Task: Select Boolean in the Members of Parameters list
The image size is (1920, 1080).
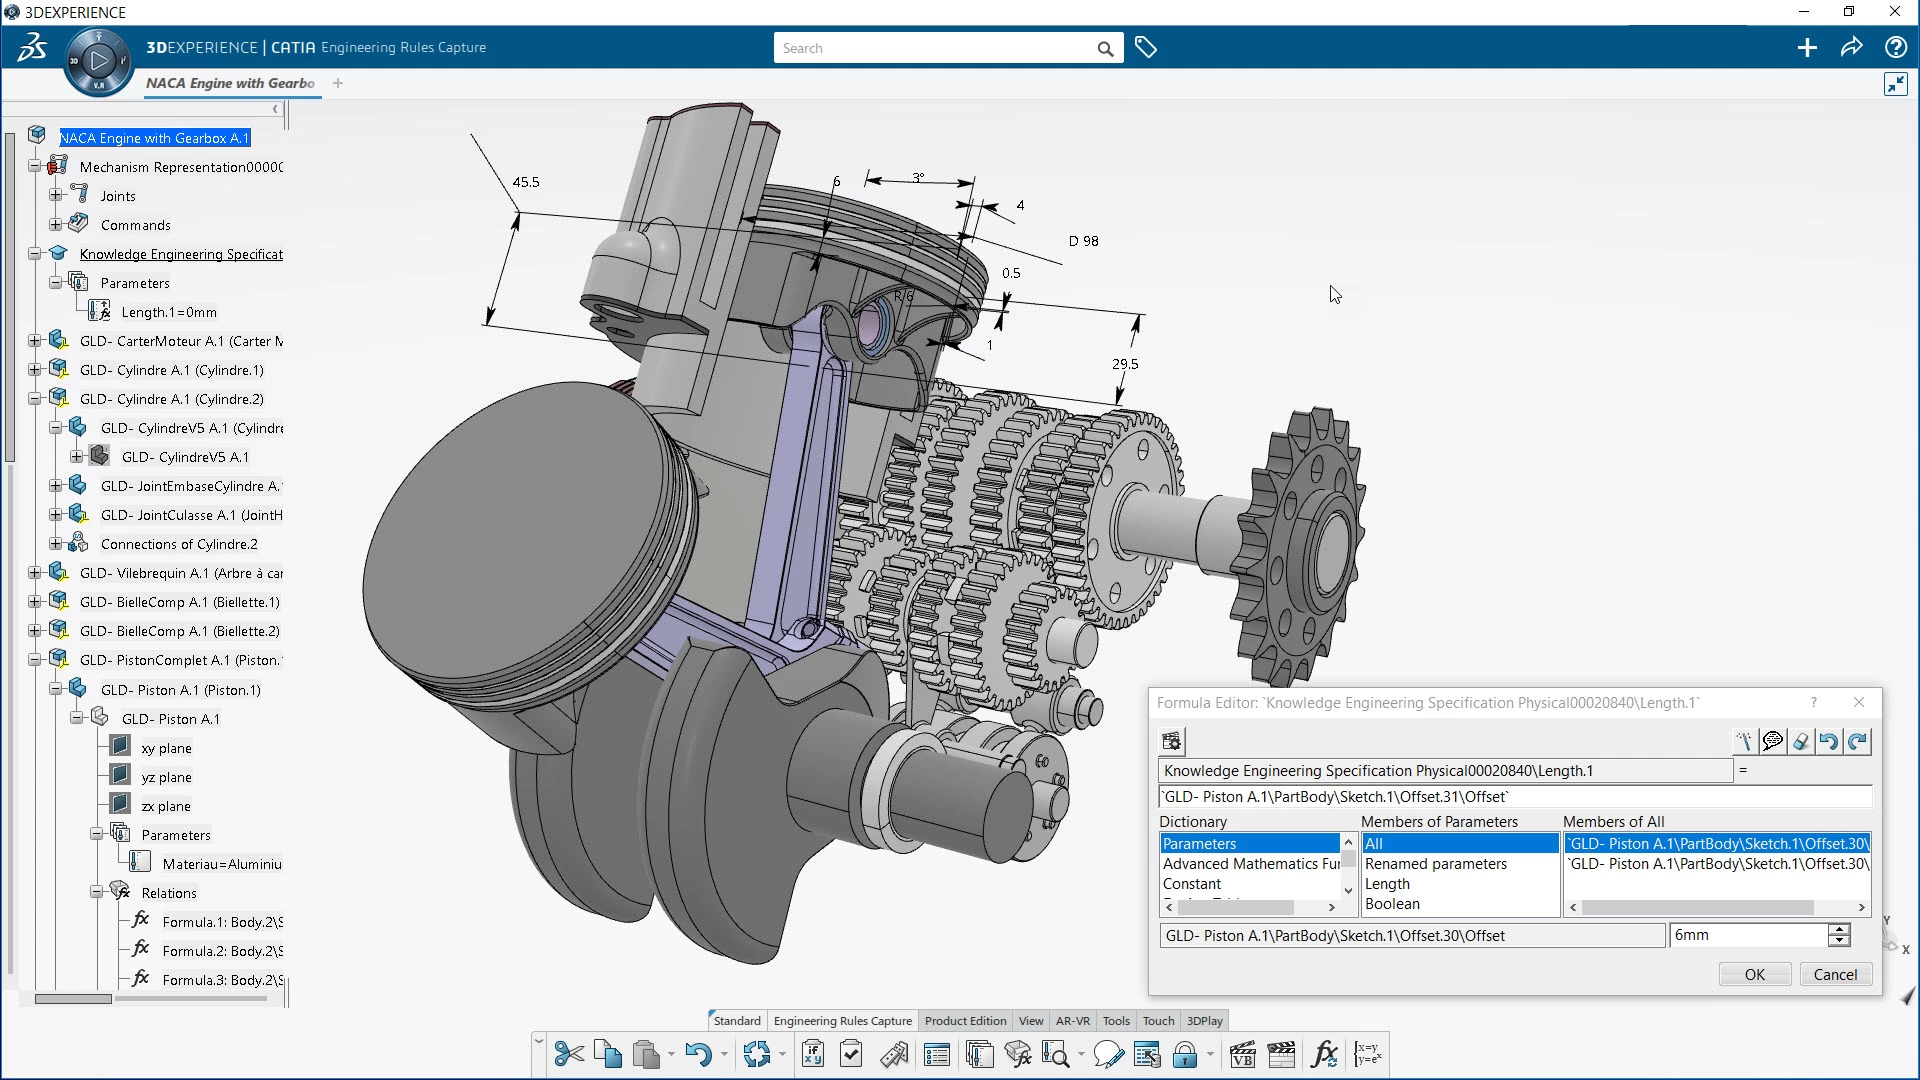Action: [1392, 903]
